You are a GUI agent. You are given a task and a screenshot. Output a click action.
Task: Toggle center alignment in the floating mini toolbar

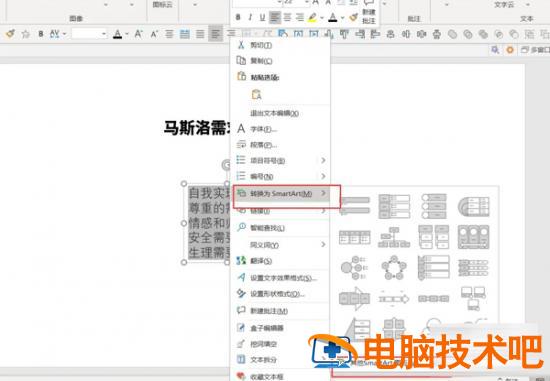[287, 17]
